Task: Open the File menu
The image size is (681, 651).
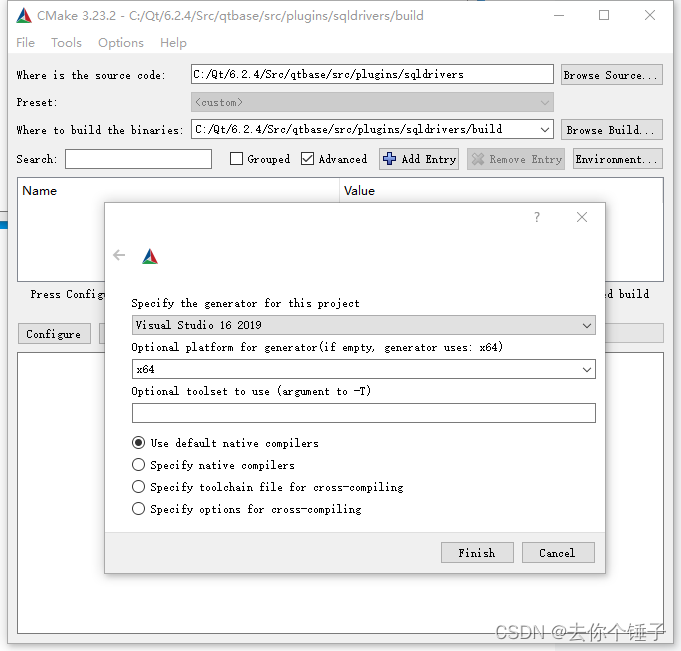Action: click(25, 43)
